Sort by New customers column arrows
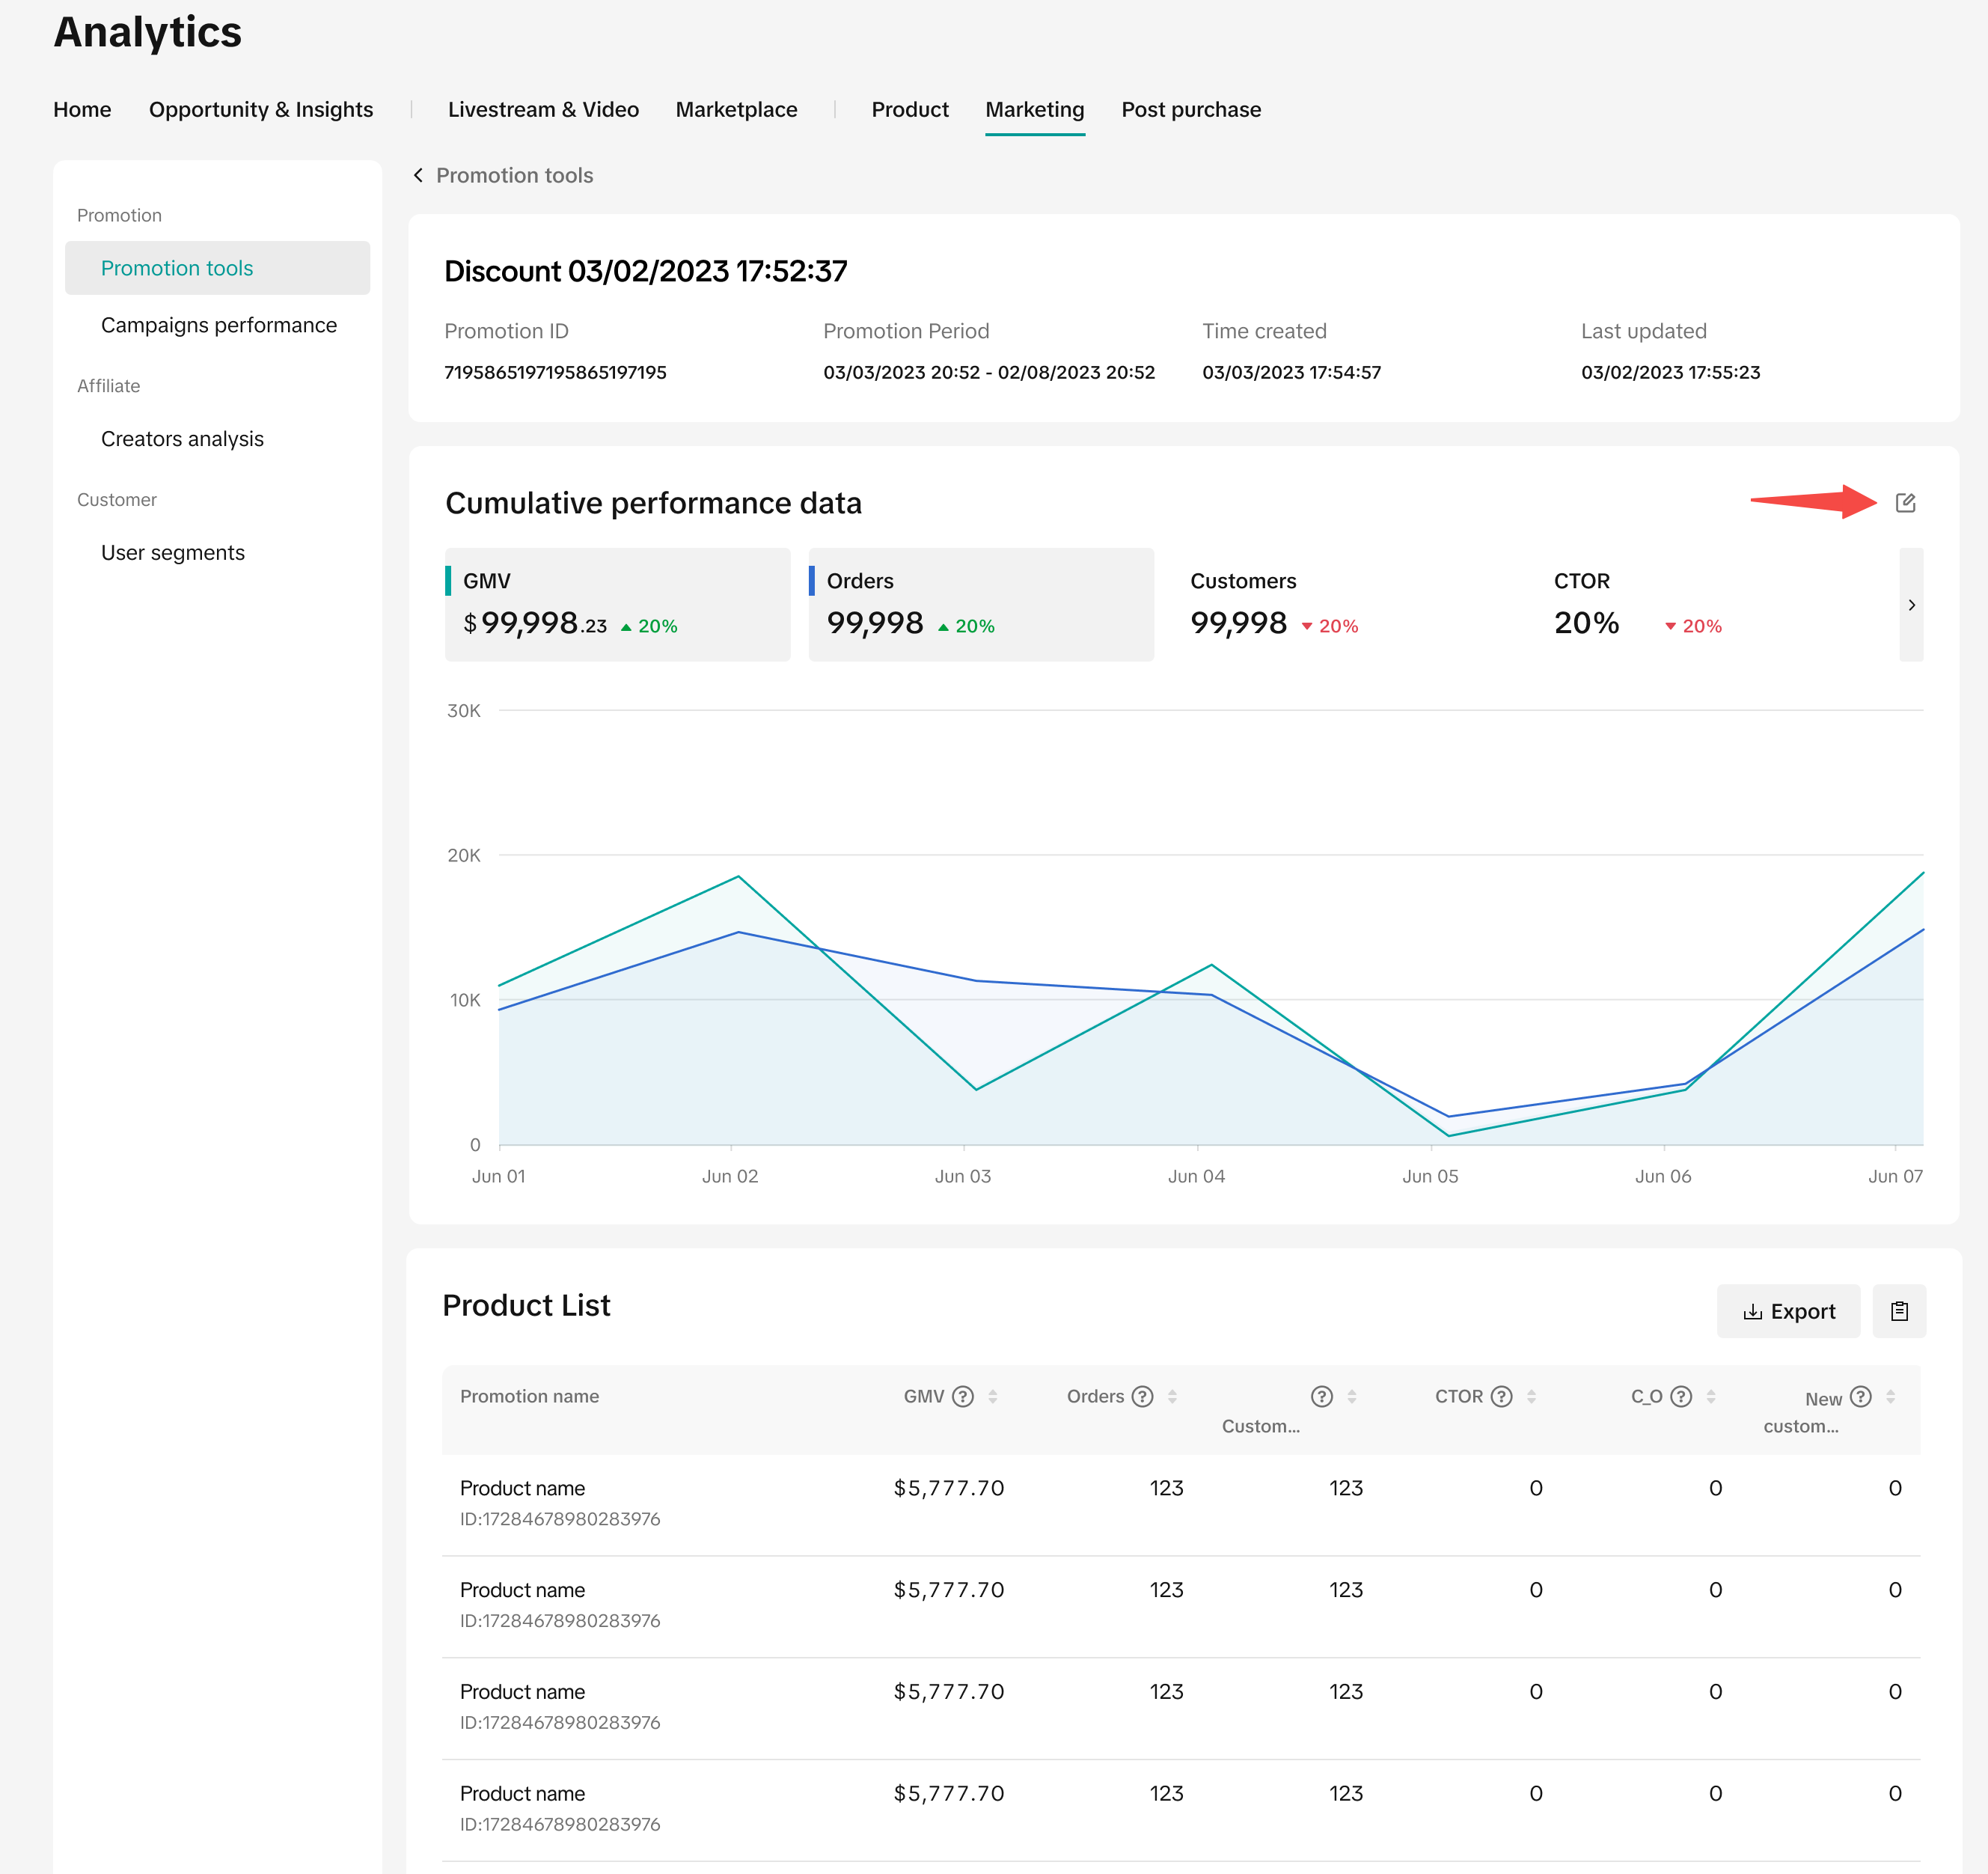This screenshot has height=1874, width=1988. click(x=1890, y=1396)
